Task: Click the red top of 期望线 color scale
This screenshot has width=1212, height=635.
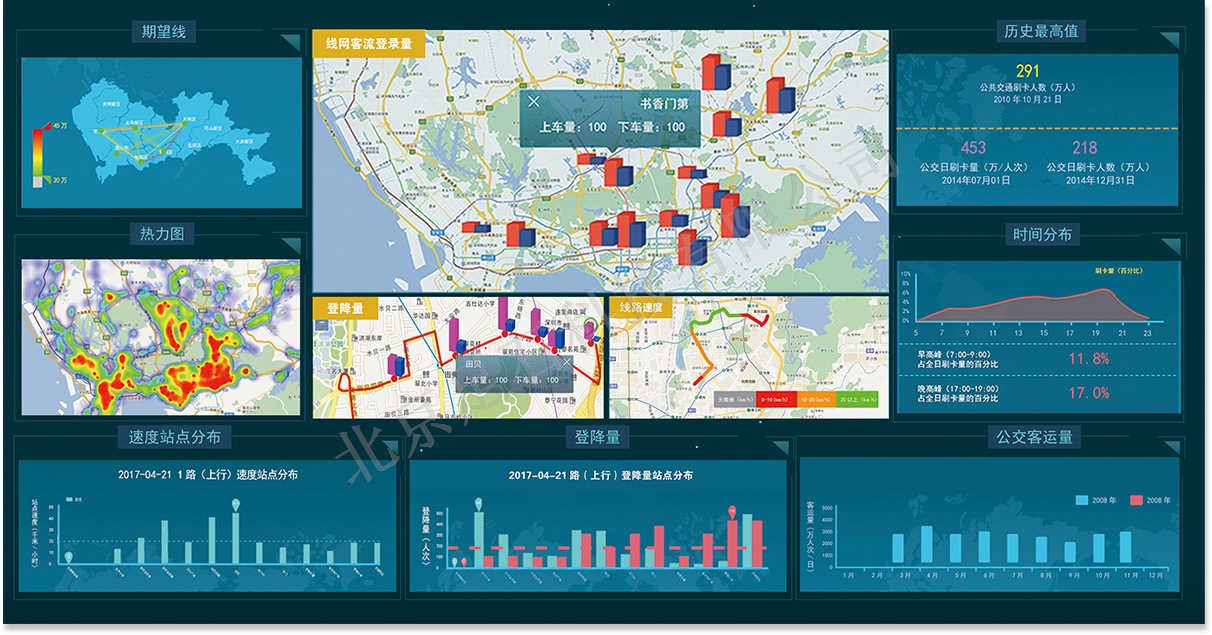Action: coord(37,132)
